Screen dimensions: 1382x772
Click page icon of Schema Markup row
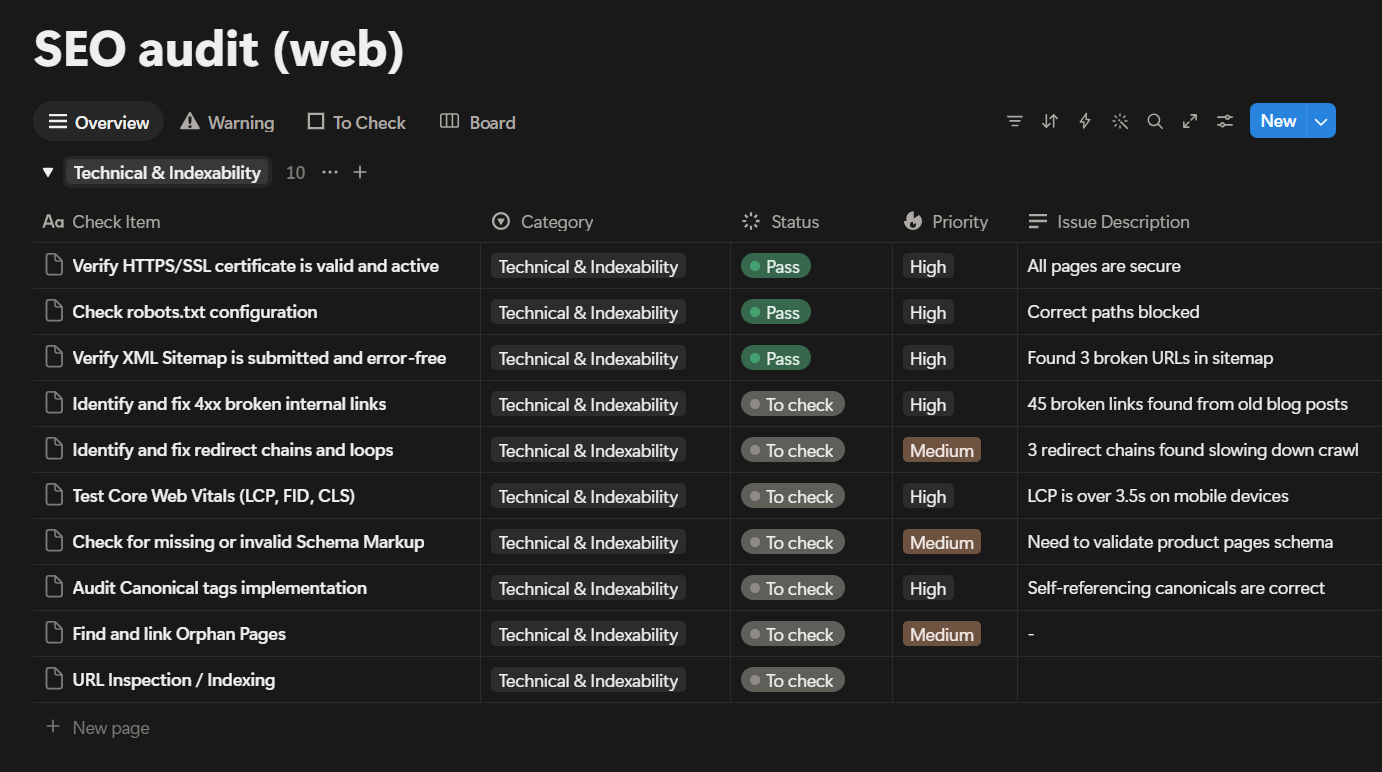click(x=54, y=541)
